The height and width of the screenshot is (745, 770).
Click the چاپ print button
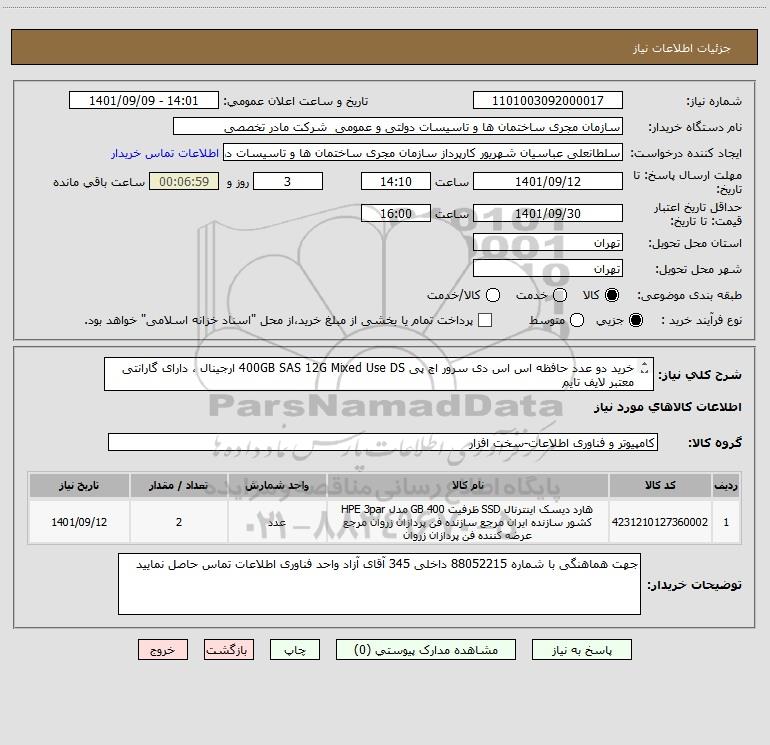click(x=295, y=650)
